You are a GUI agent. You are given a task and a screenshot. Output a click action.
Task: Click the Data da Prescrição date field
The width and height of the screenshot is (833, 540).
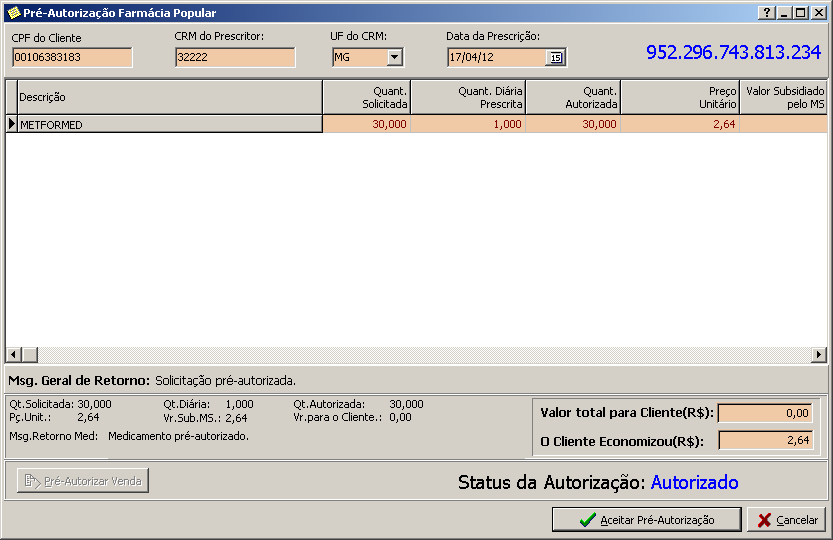pos(496,57)
